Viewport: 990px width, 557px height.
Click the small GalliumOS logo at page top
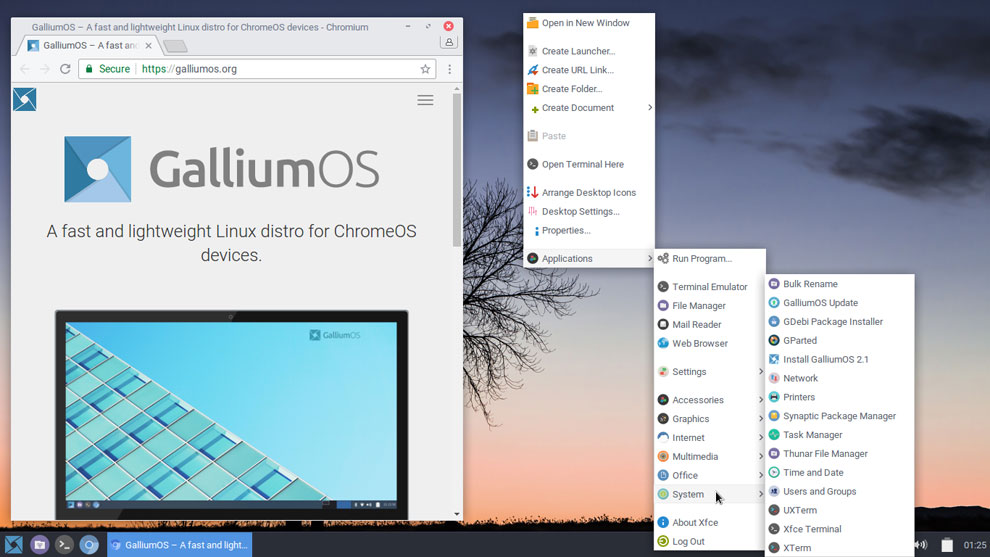tap(25, 99)
